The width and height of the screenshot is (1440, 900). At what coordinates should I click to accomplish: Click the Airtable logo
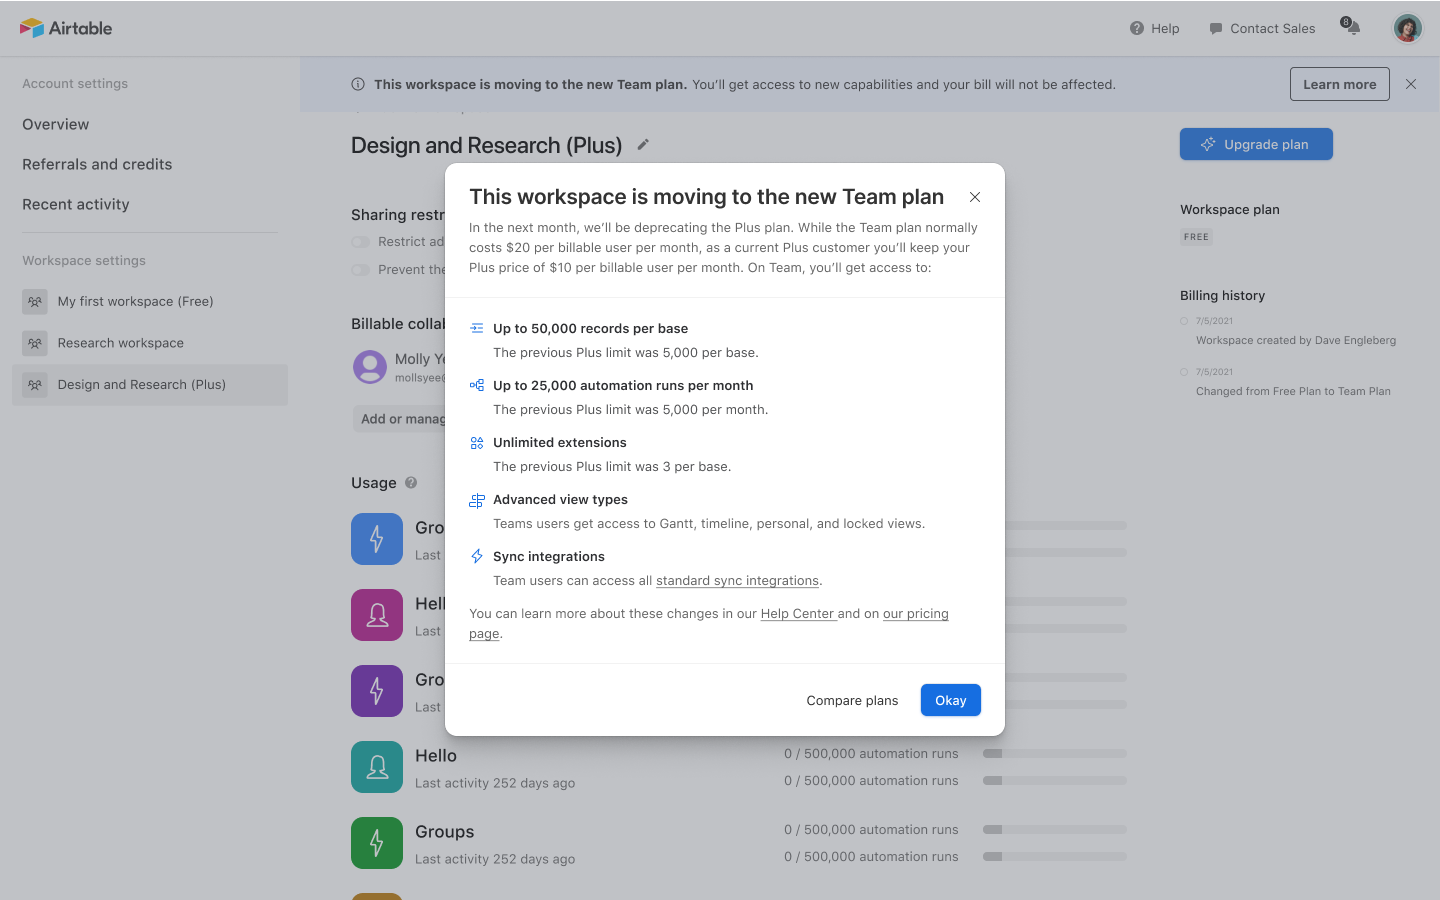click(x=66, y=28)
